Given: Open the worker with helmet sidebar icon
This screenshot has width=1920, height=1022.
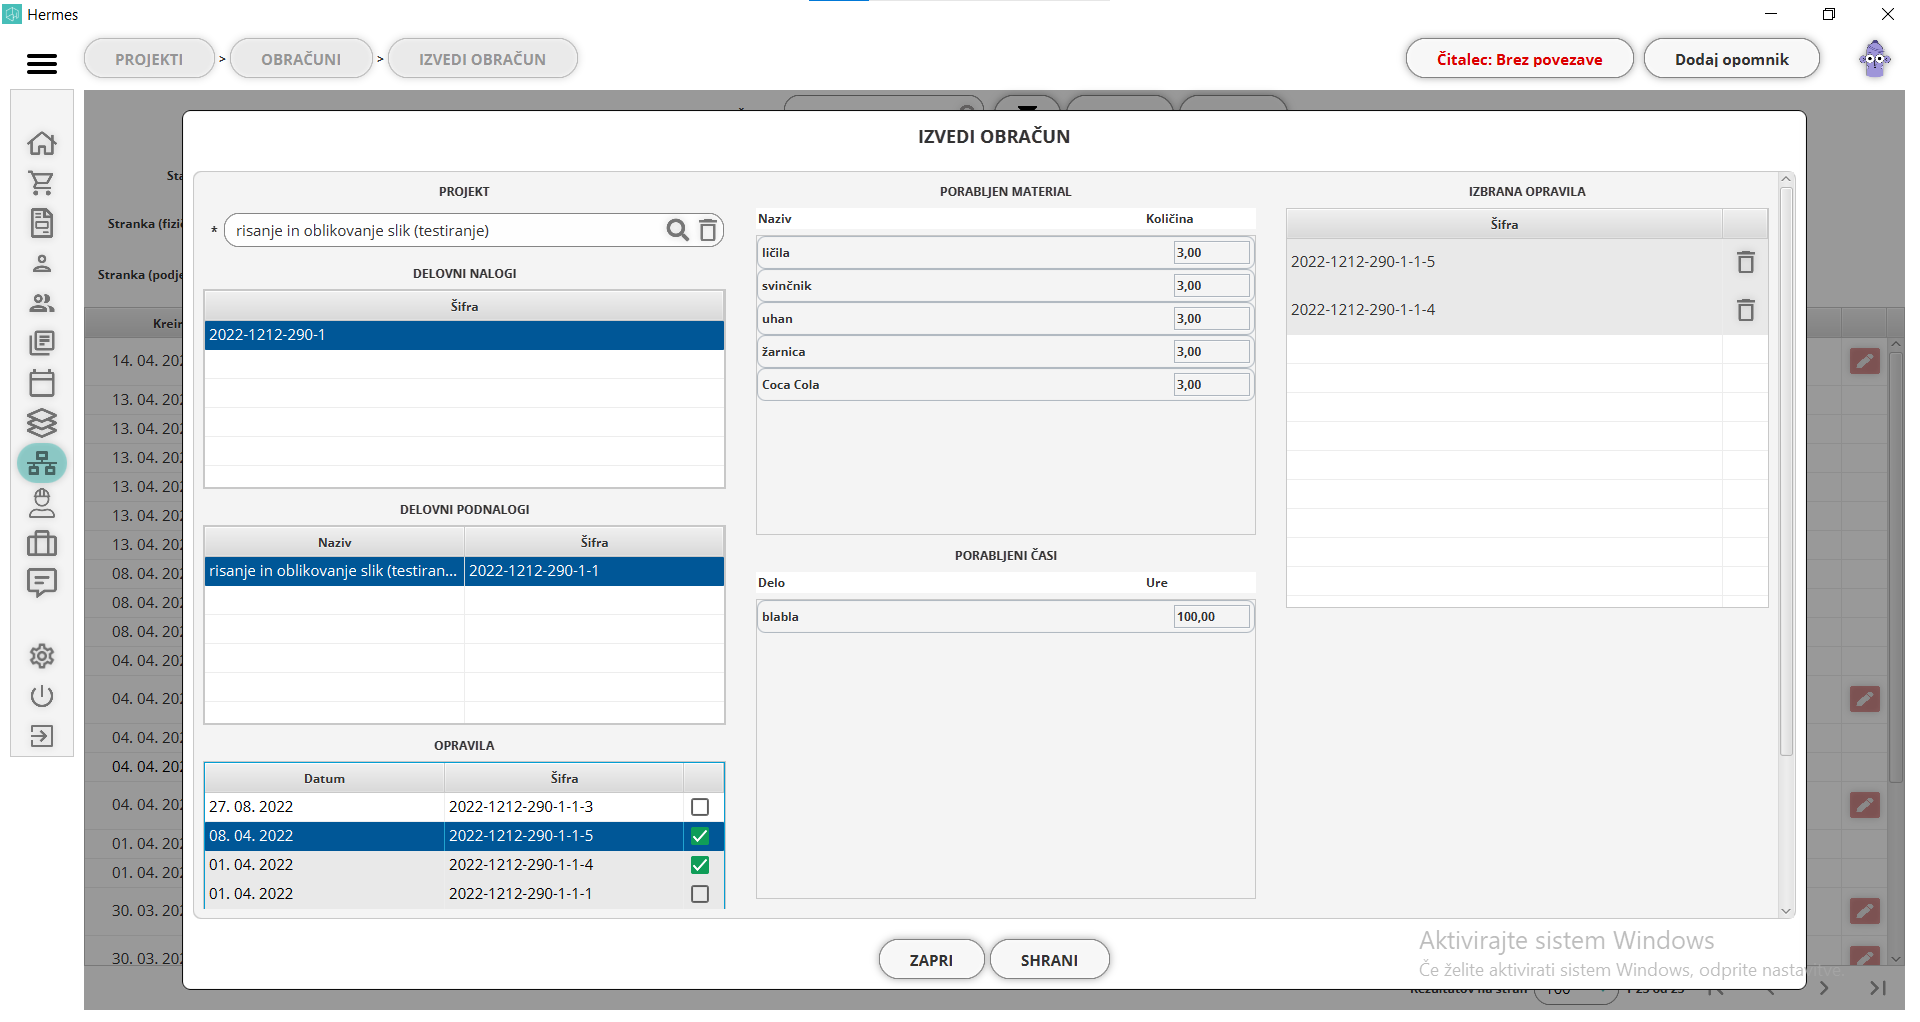Looking at the screenshot, I should tap(41, 503).
